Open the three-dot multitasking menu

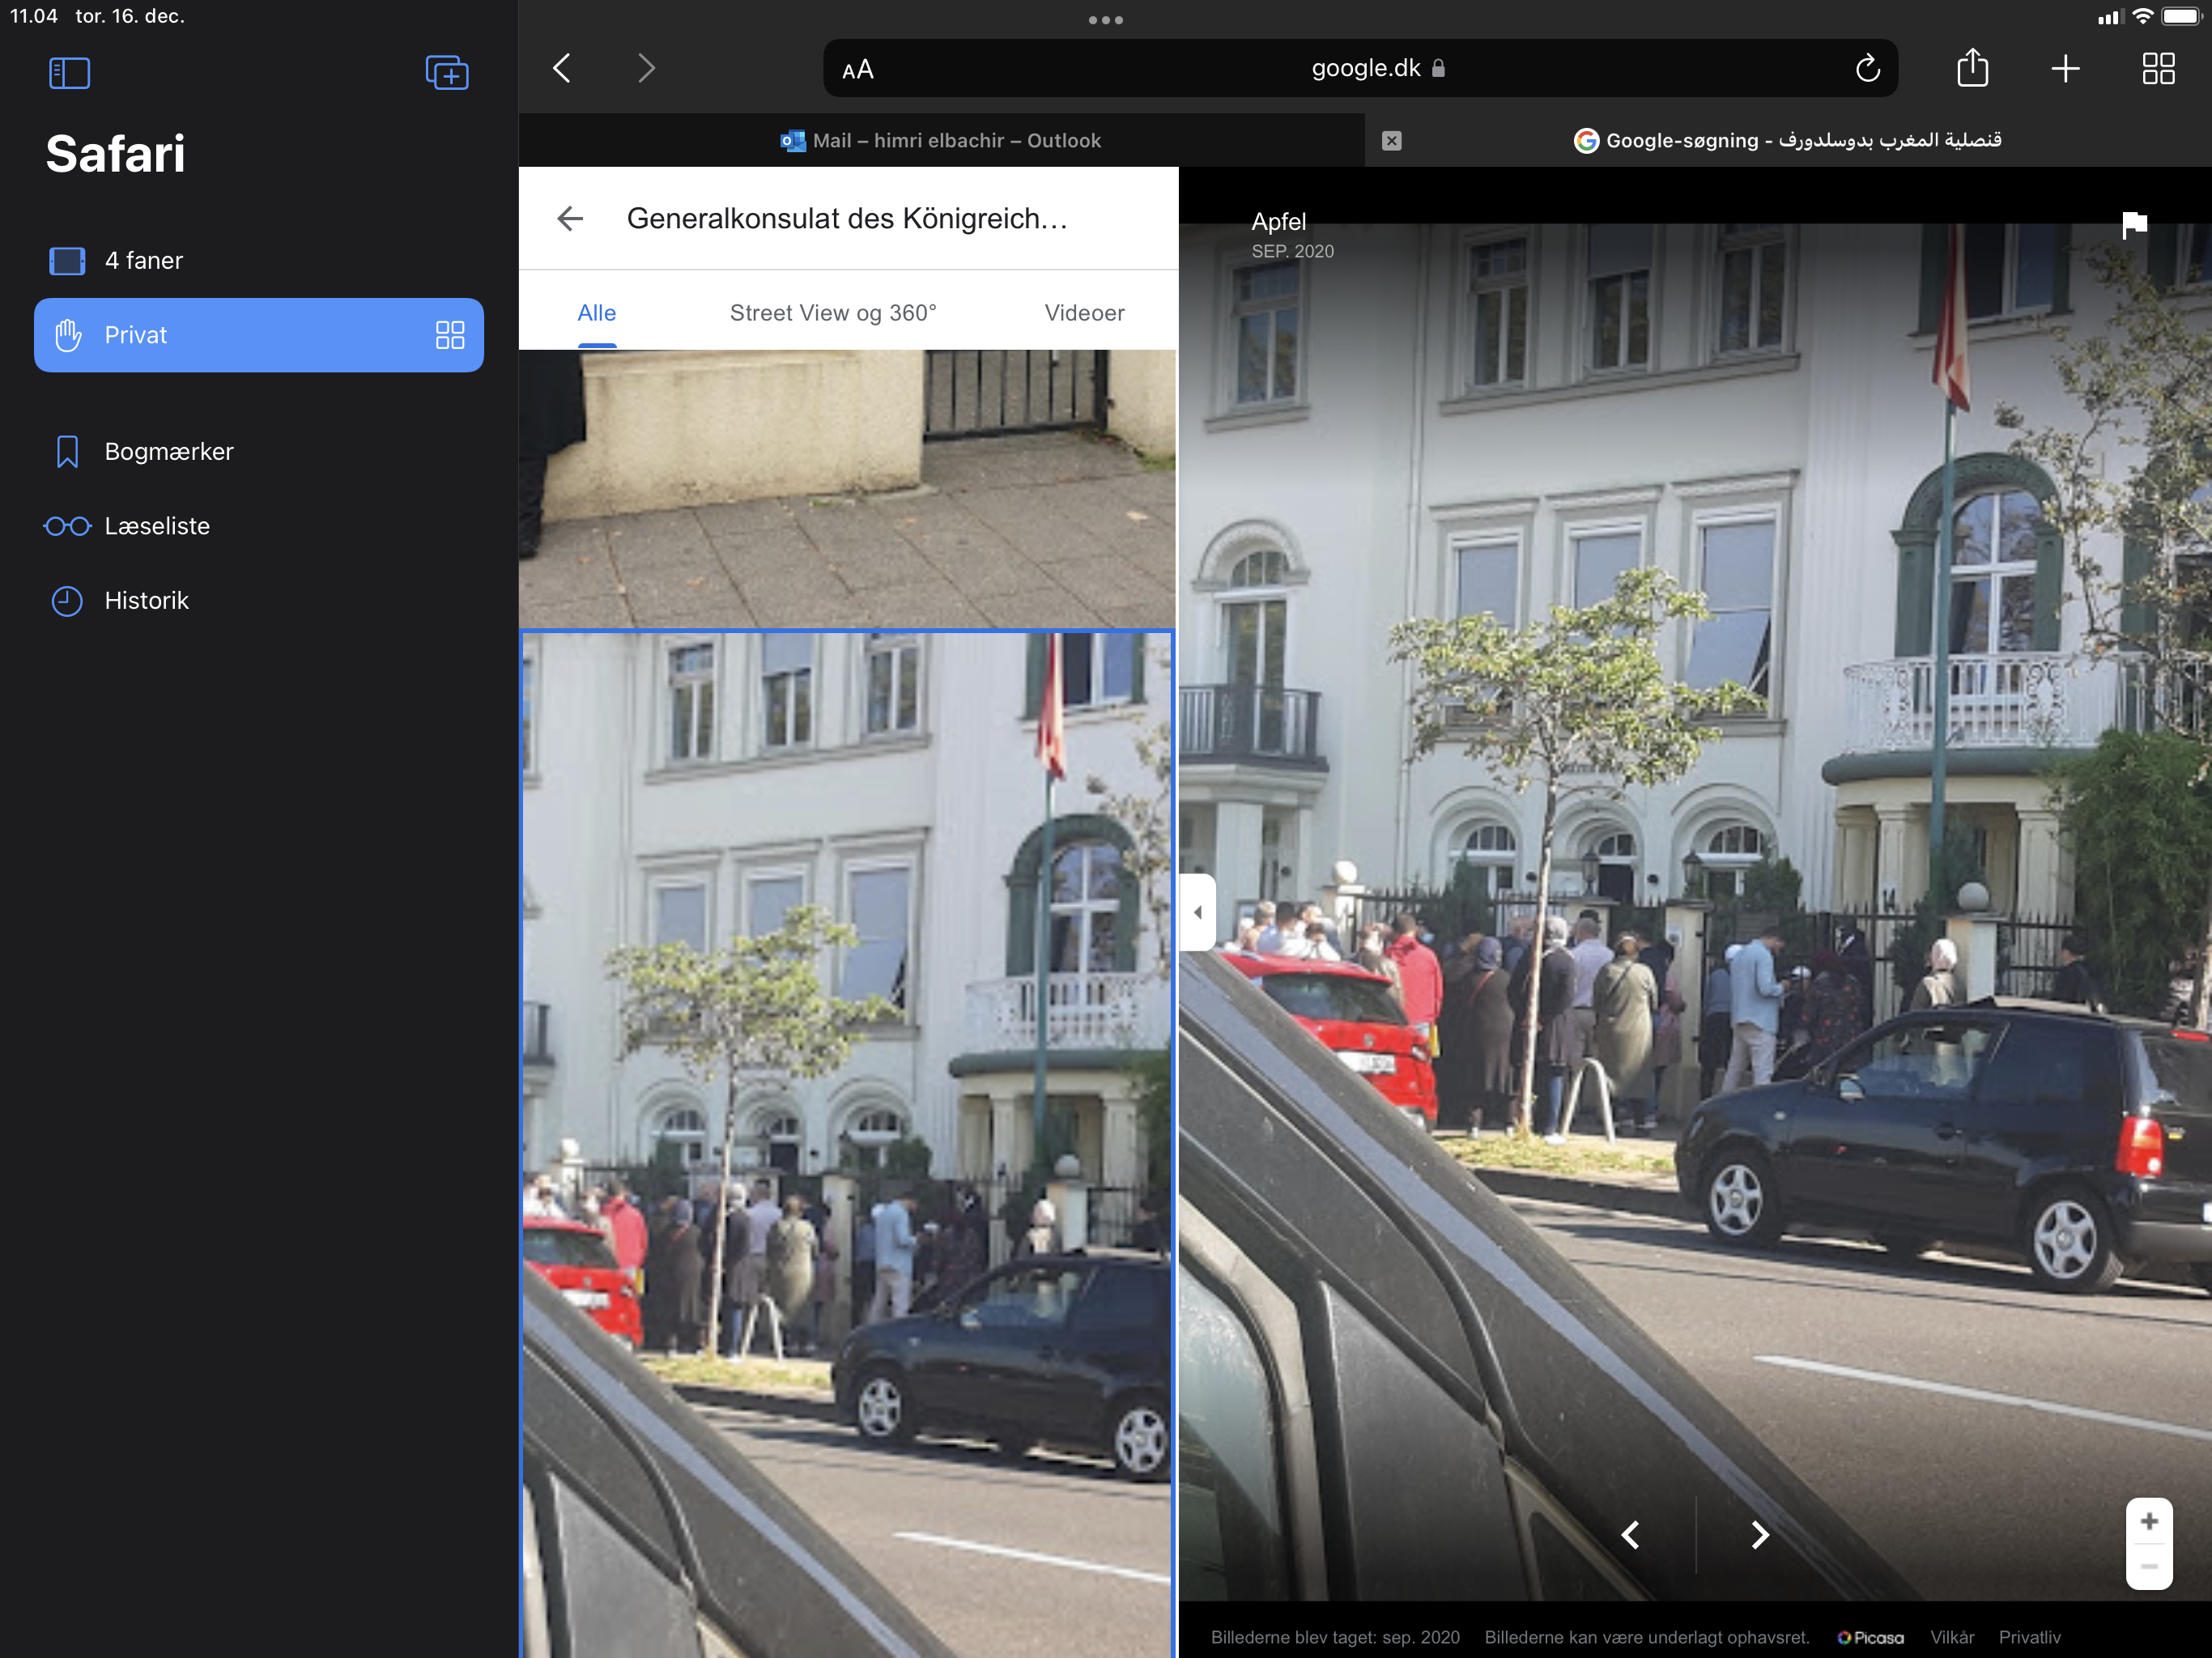1106,19
